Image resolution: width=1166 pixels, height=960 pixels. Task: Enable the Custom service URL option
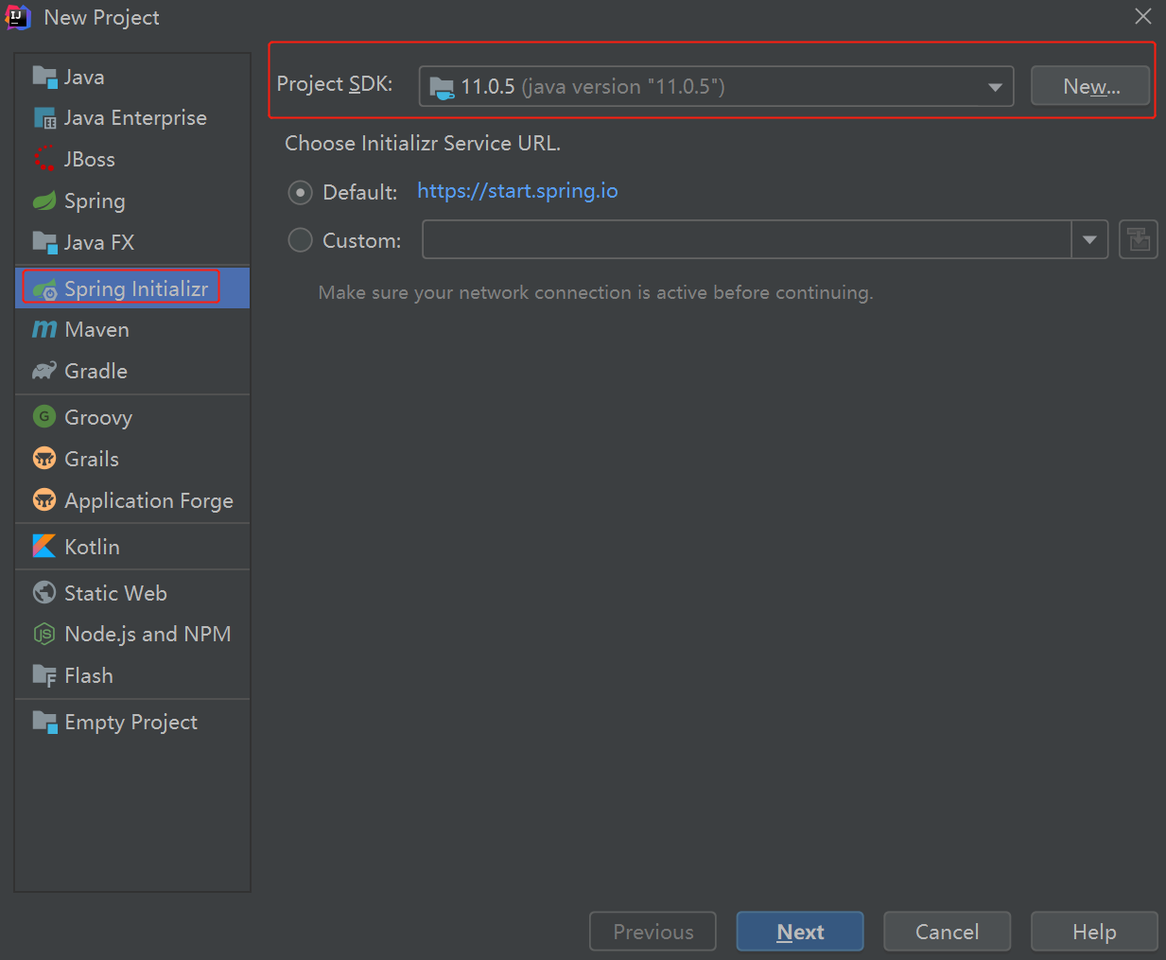[300, 240]
